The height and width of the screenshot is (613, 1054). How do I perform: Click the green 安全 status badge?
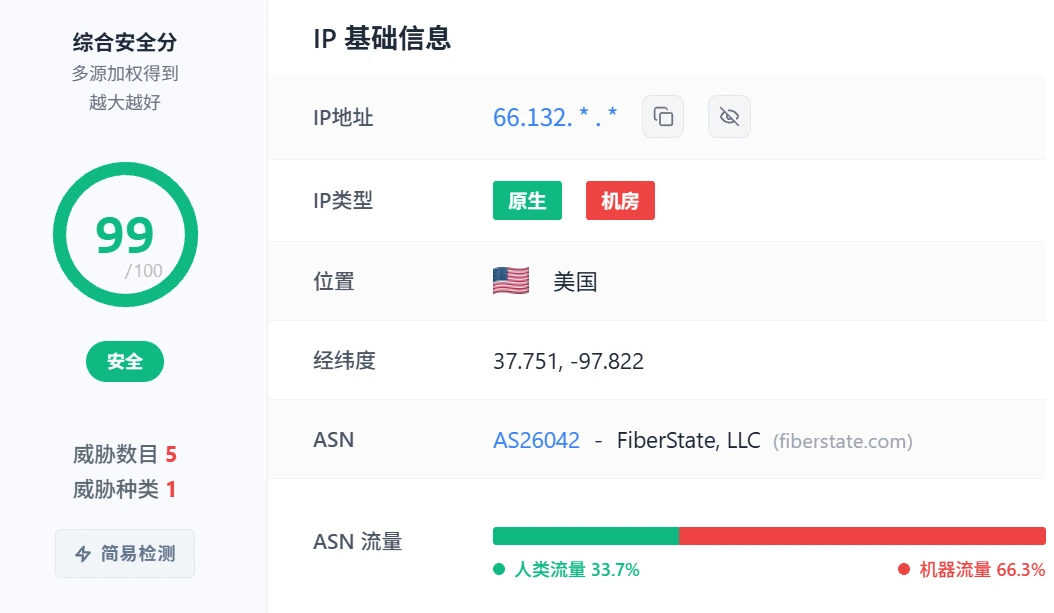125,362
